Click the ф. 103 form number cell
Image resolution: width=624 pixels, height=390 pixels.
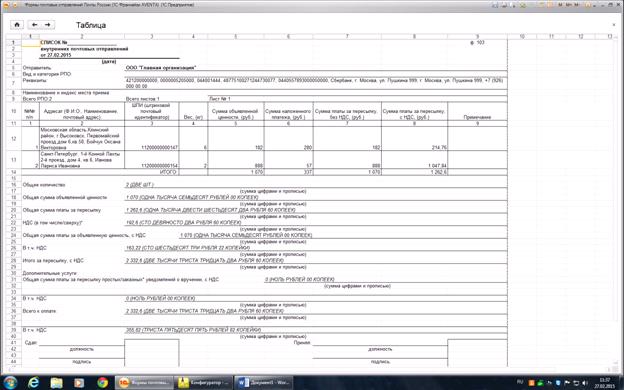click(x=477, y=42)
